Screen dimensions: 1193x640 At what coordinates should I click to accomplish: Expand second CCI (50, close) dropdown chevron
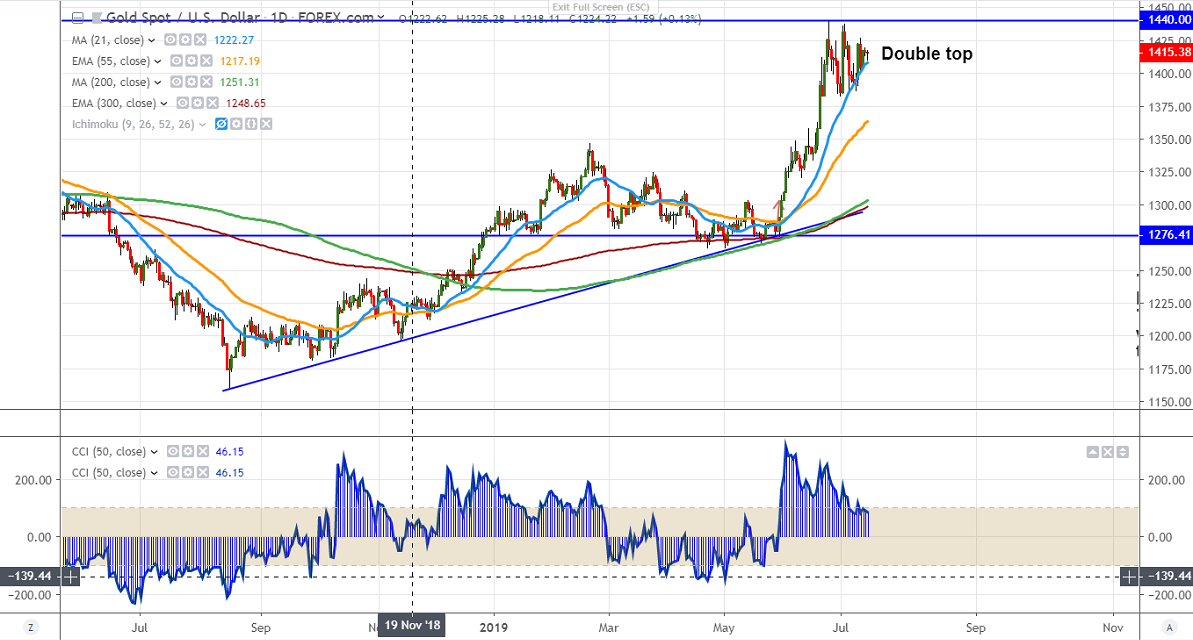[154, 473]
